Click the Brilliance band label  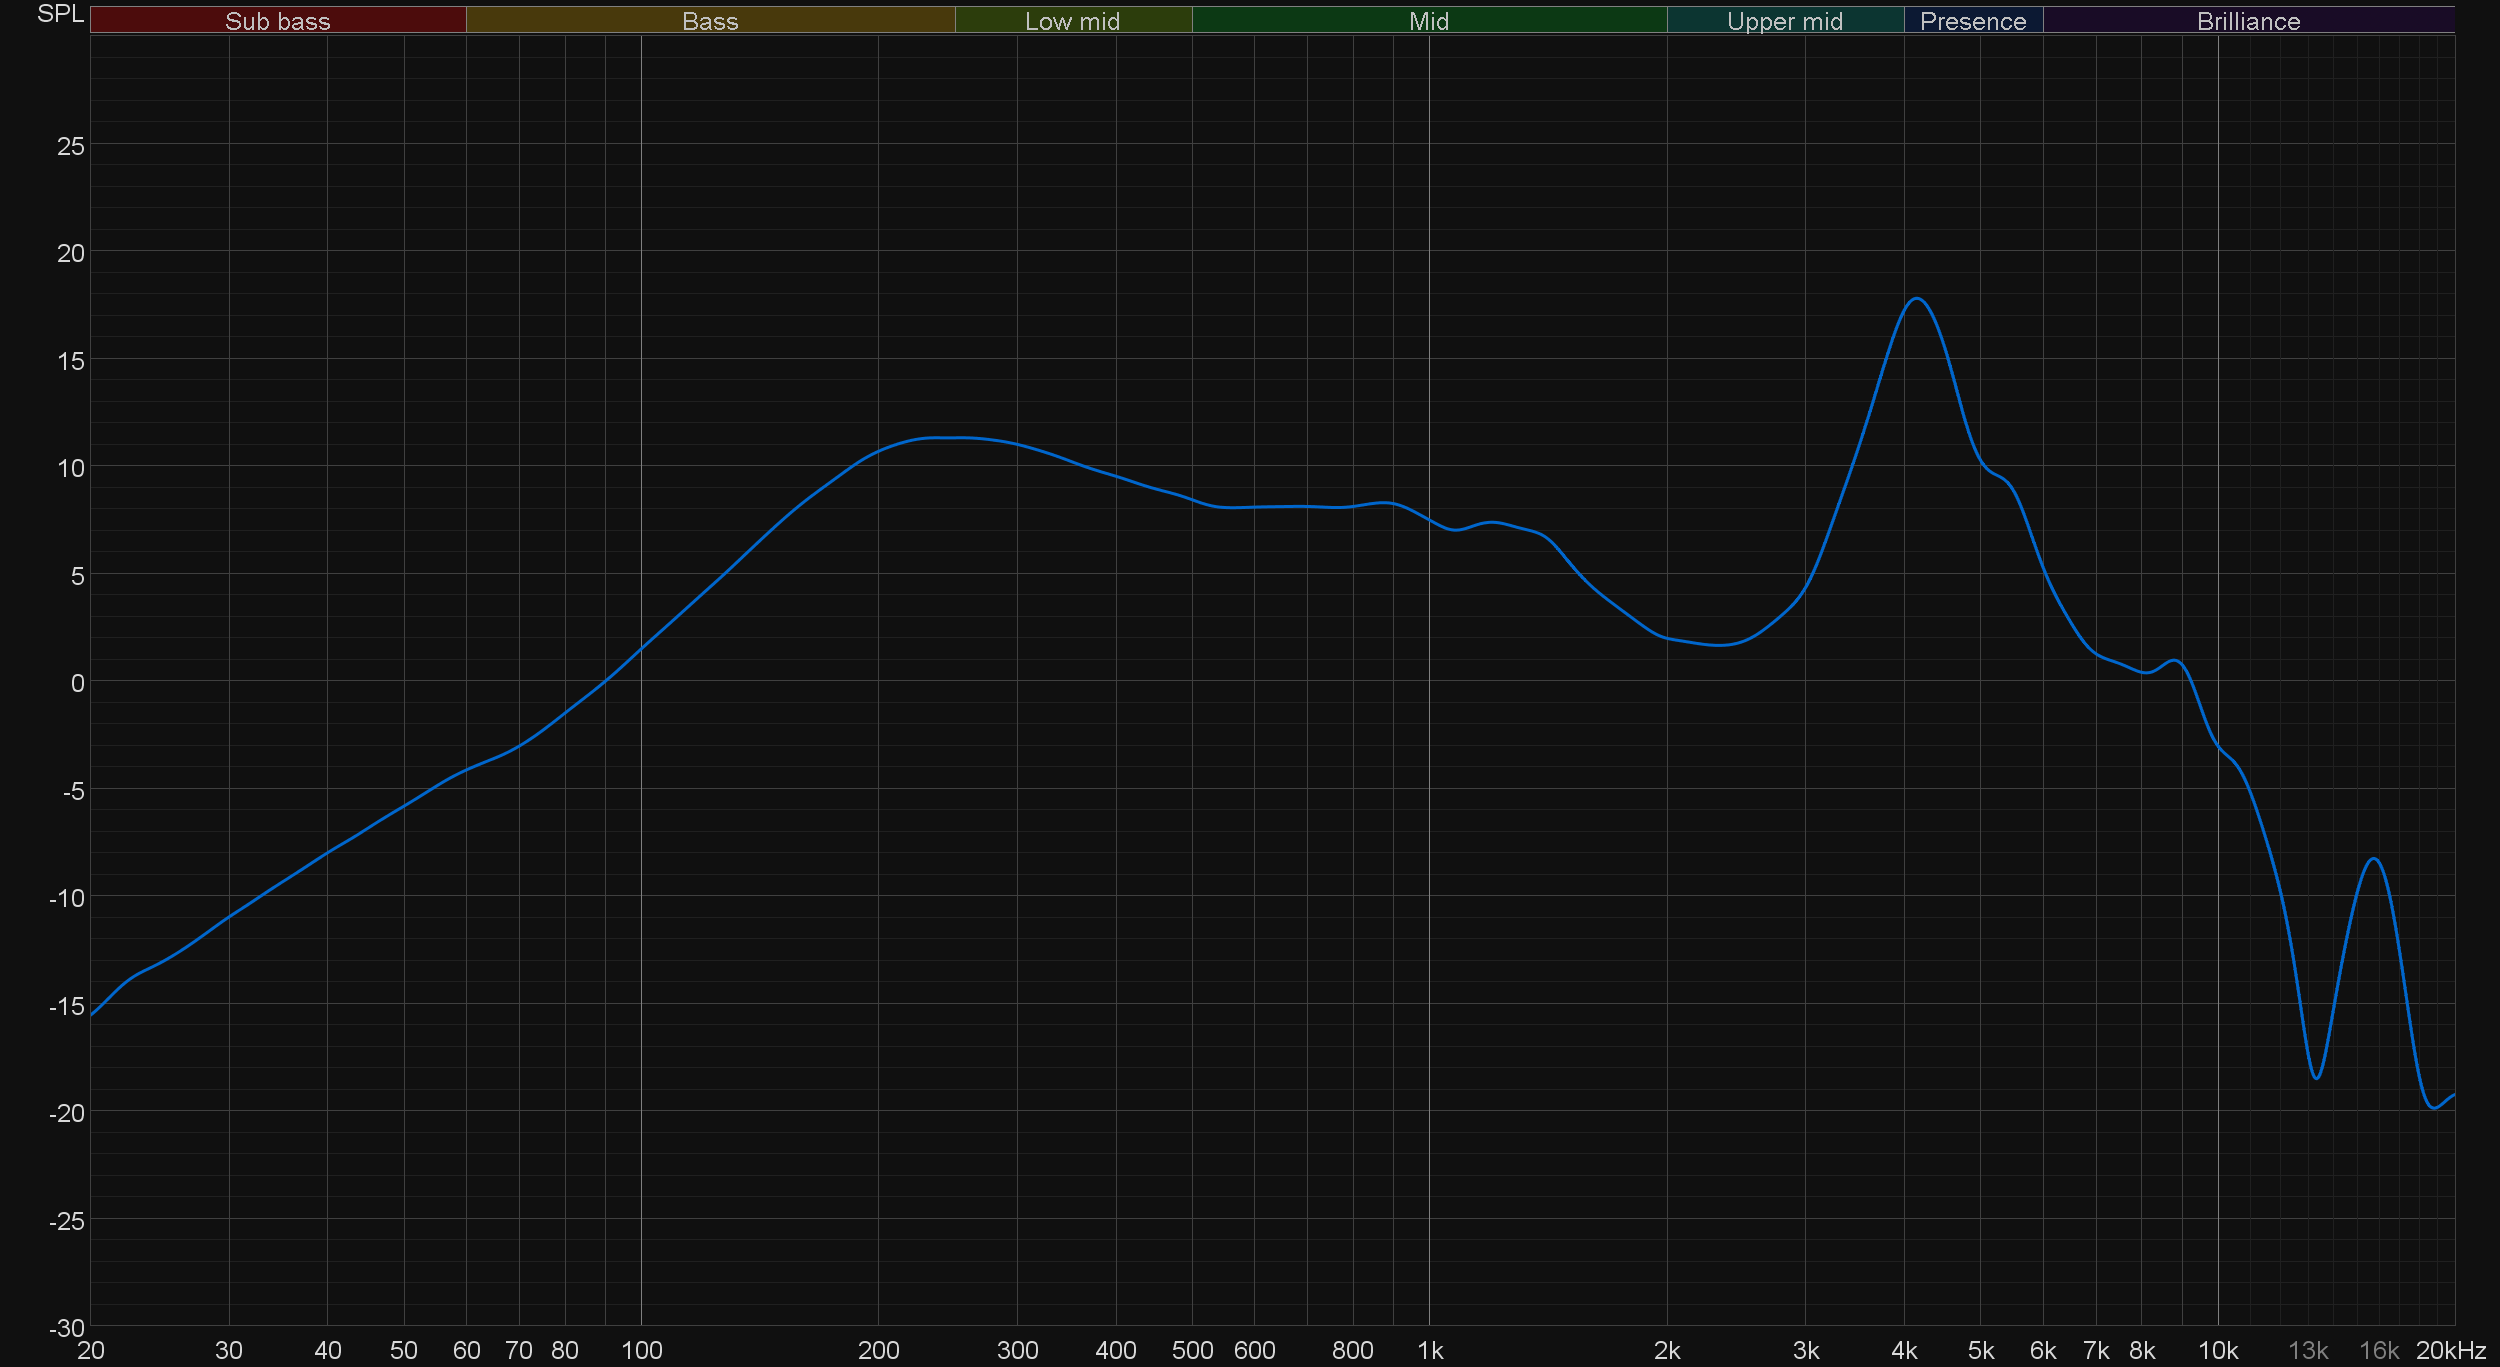pos(2248,21)
